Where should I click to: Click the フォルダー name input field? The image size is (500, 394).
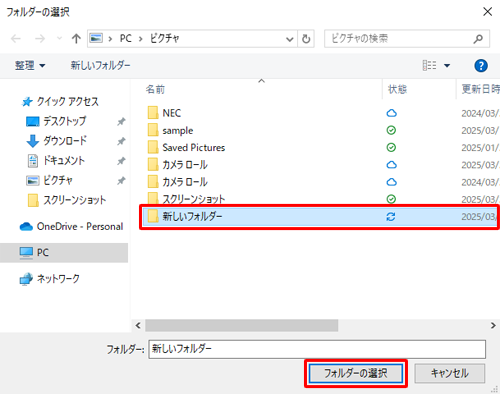click(317, 349)
